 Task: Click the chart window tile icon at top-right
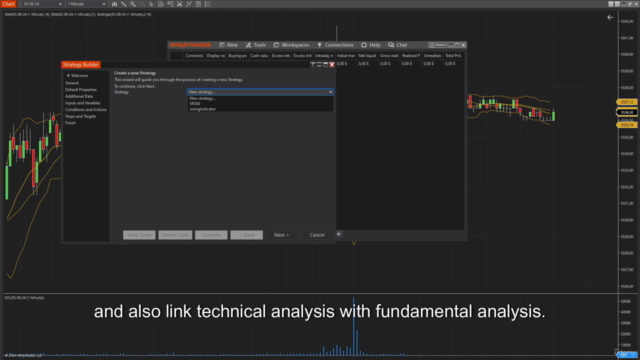(x=611, y=4)
